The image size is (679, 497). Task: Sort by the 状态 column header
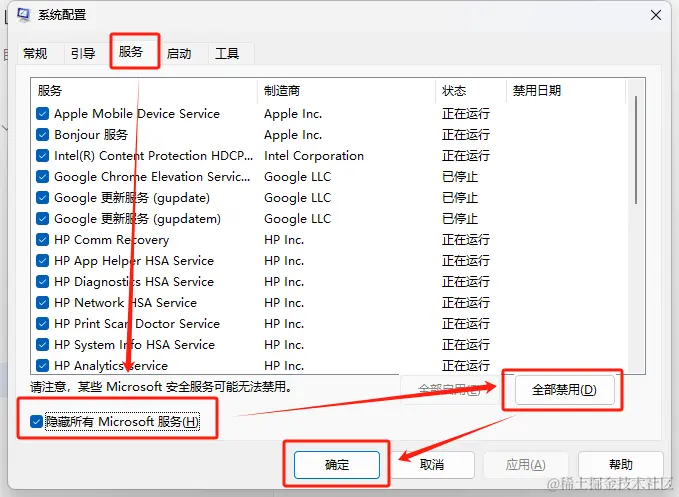[x=471, y=90]
